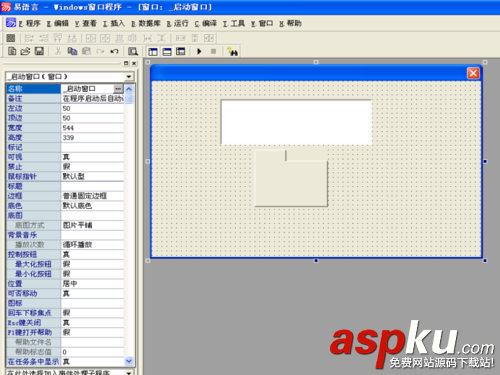The width and height of the screenshot is (500, 375).
Task: Click the 宽度 value 544
Action: 92,128
